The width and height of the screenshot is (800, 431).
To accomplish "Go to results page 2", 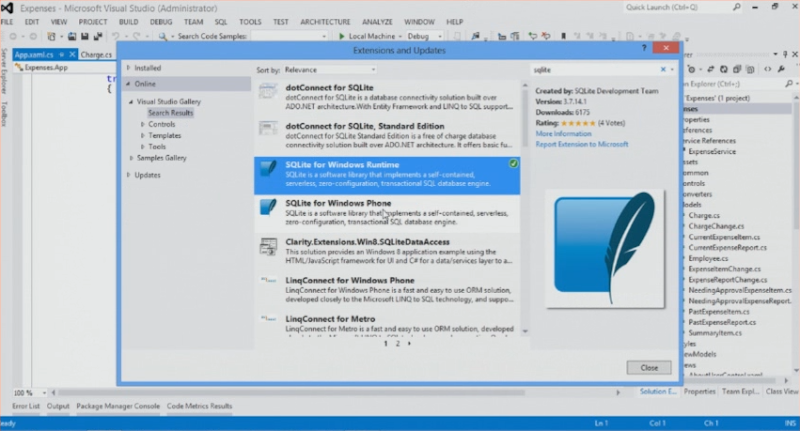I will [x=397, y=344].
